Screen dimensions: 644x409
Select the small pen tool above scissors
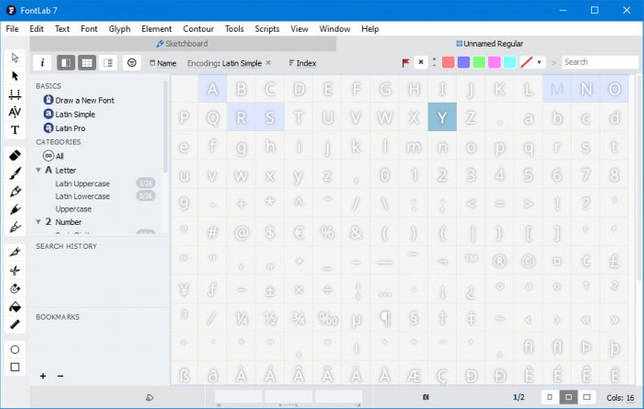pos(15,252)
